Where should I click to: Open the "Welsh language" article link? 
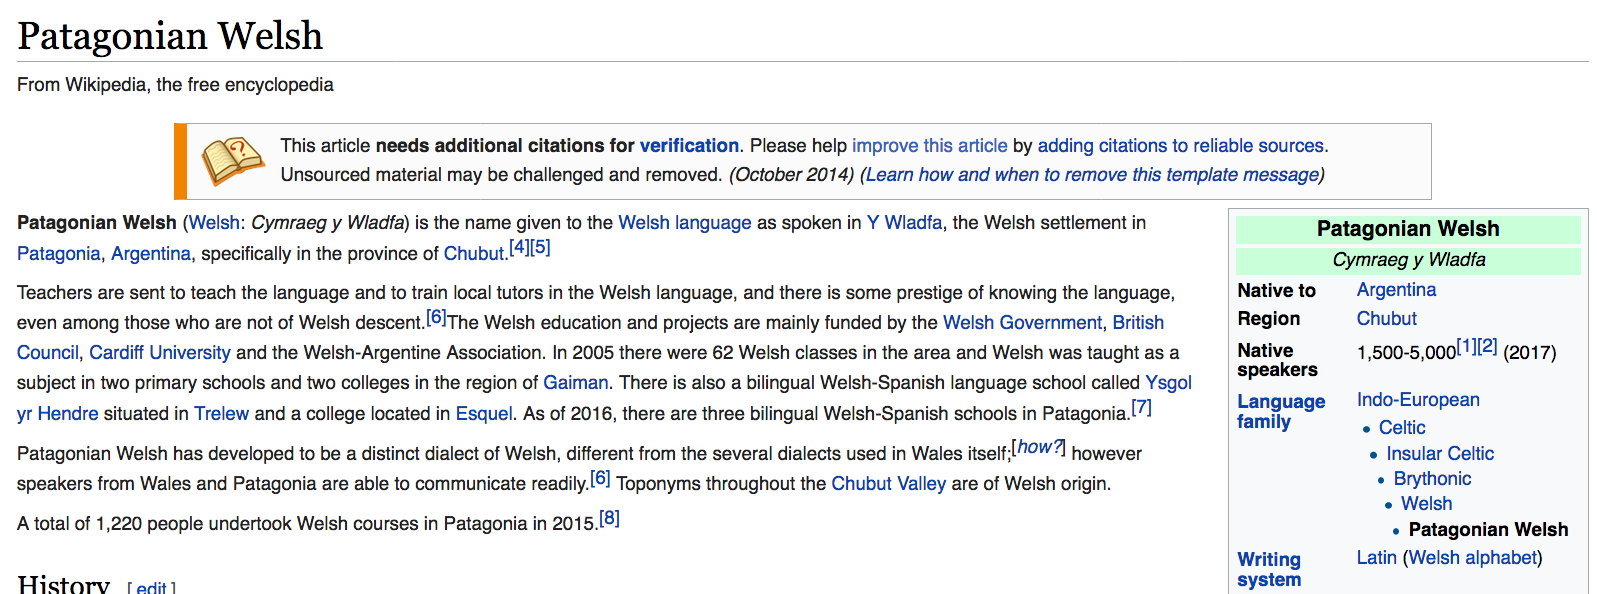(x=684, y=223)
